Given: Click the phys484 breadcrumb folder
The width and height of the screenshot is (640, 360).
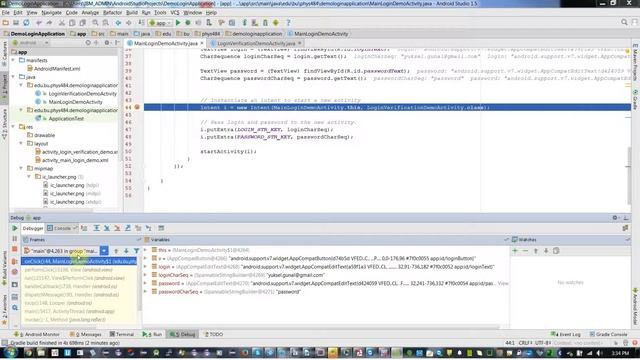Looking at the screenshot, I should (x=207, y=34).
